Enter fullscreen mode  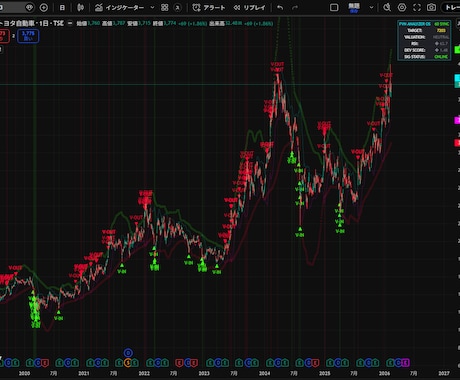[x=417, y=7]
